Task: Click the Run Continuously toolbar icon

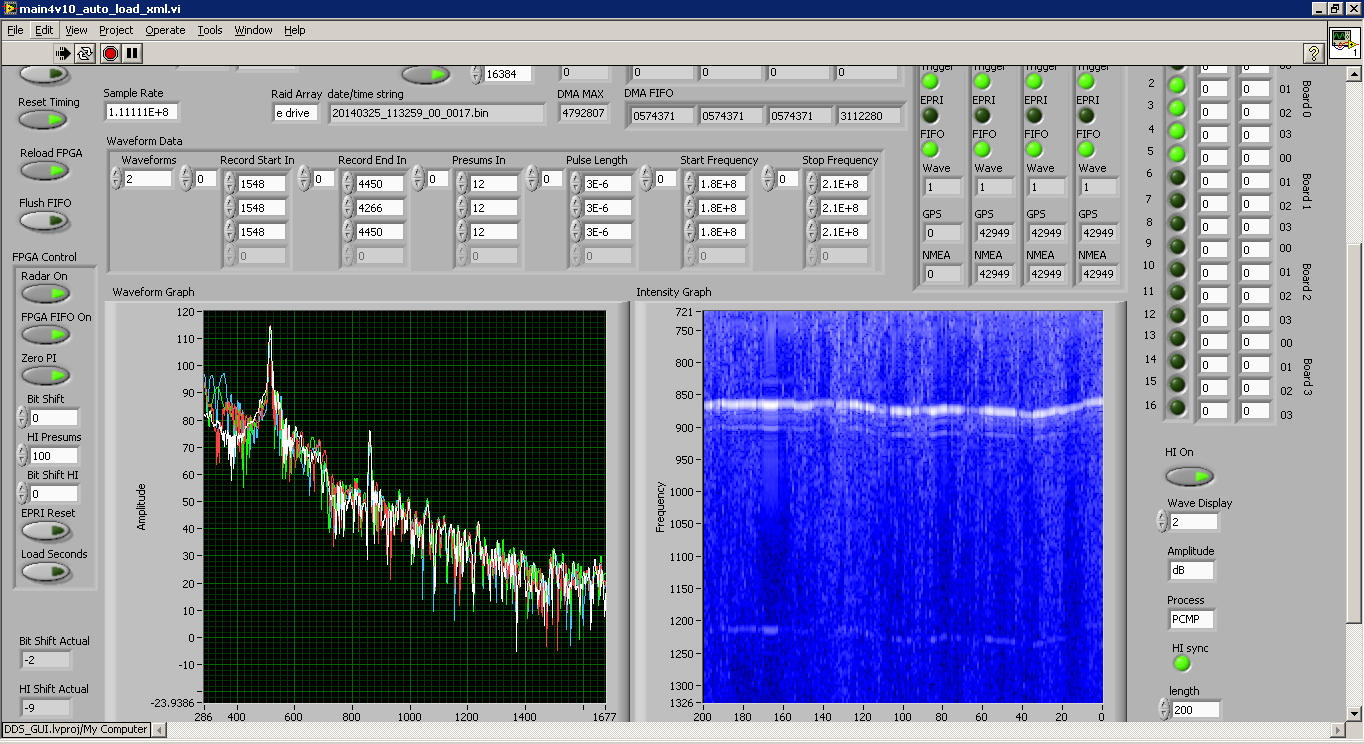Action: point(85,53)
